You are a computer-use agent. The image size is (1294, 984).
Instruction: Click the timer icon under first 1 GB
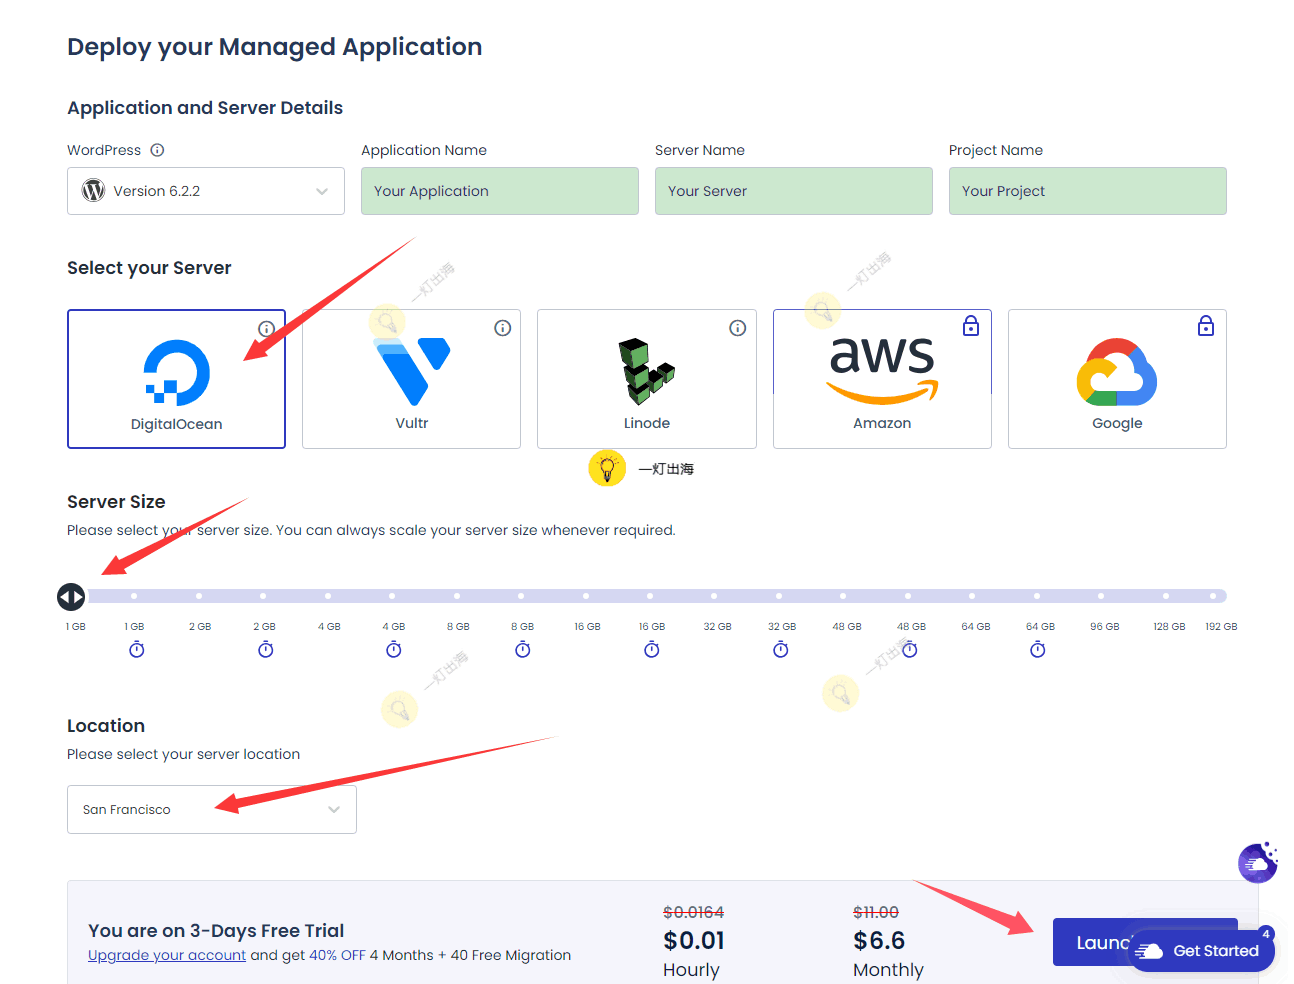pos(137,650)
